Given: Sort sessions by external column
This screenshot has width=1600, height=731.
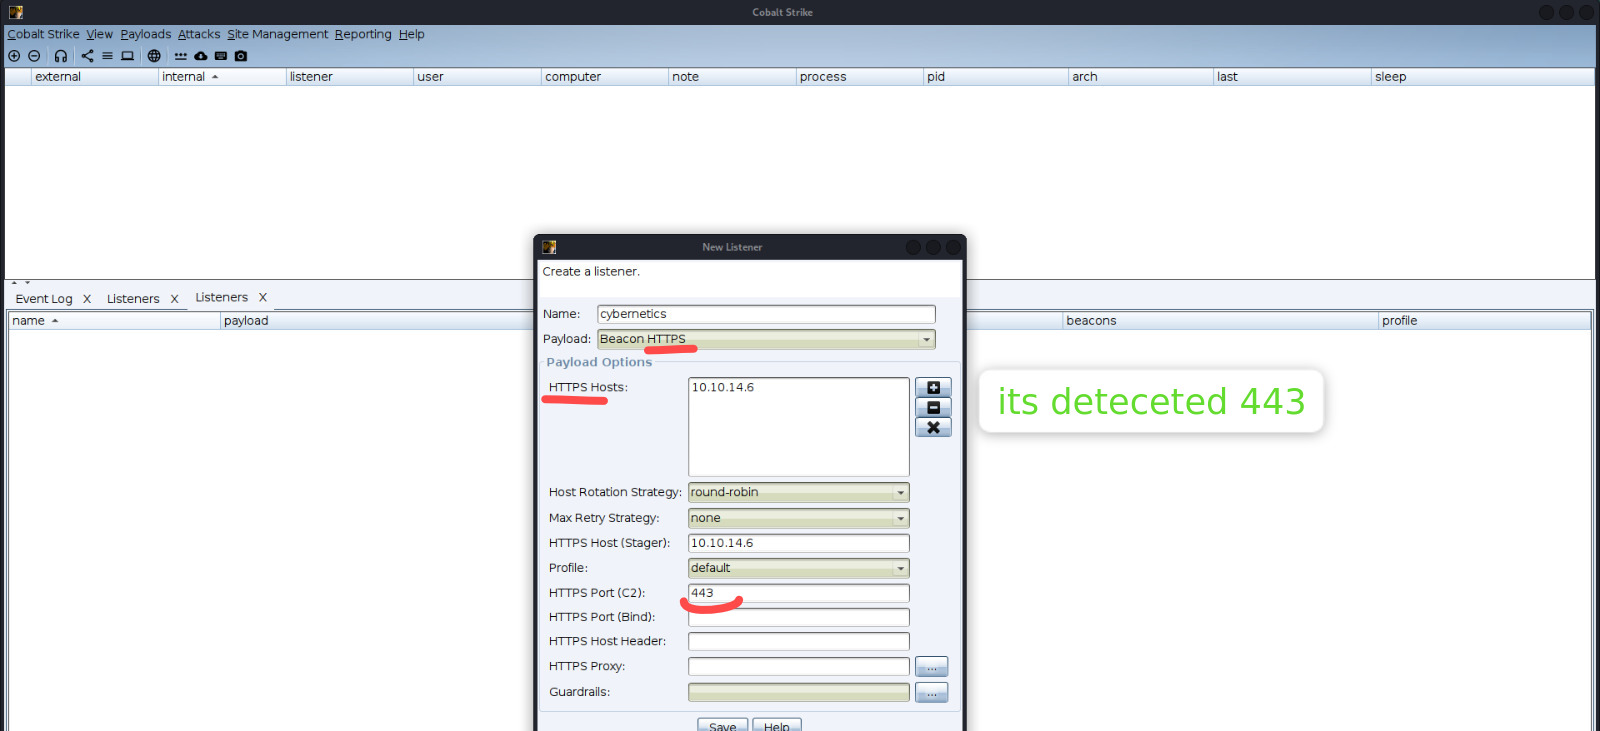Looking at the screenshot, I should 94,77.
